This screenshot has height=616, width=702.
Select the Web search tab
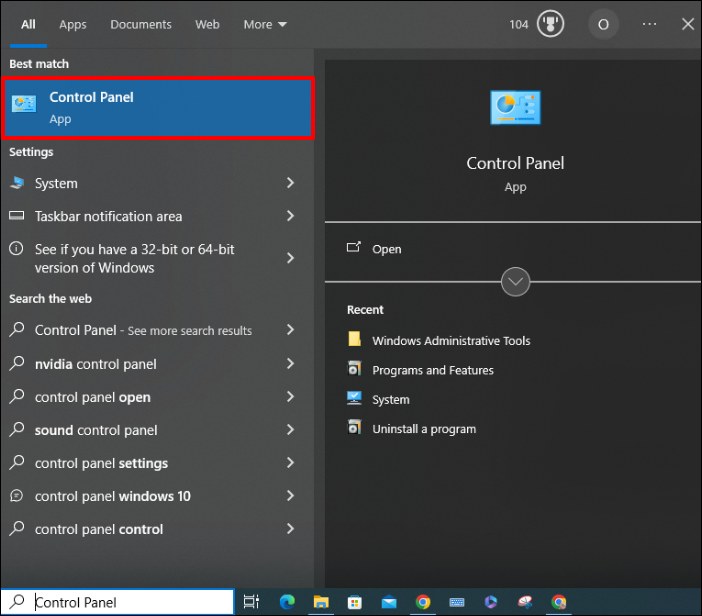pos(207,24)
